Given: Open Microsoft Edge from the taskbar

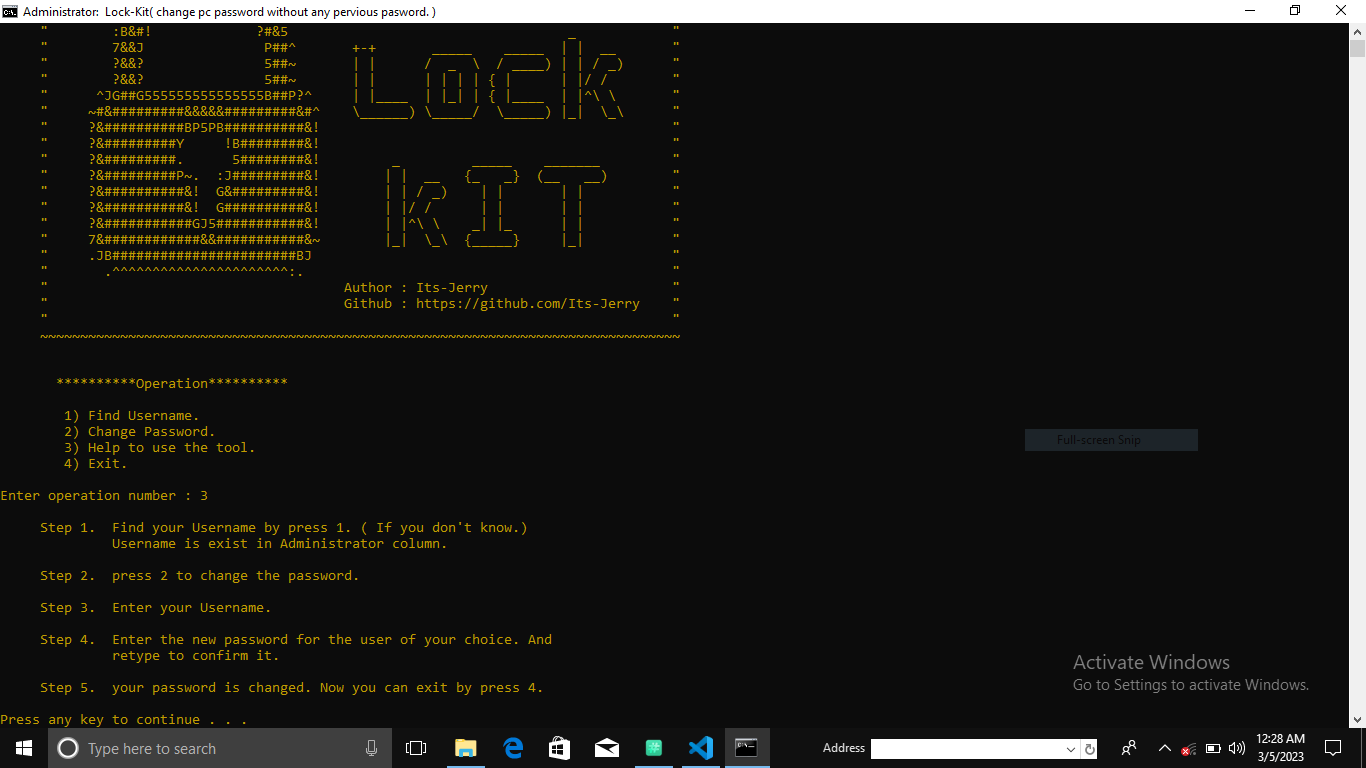Looking at the screenshot, I should (513, 747).
